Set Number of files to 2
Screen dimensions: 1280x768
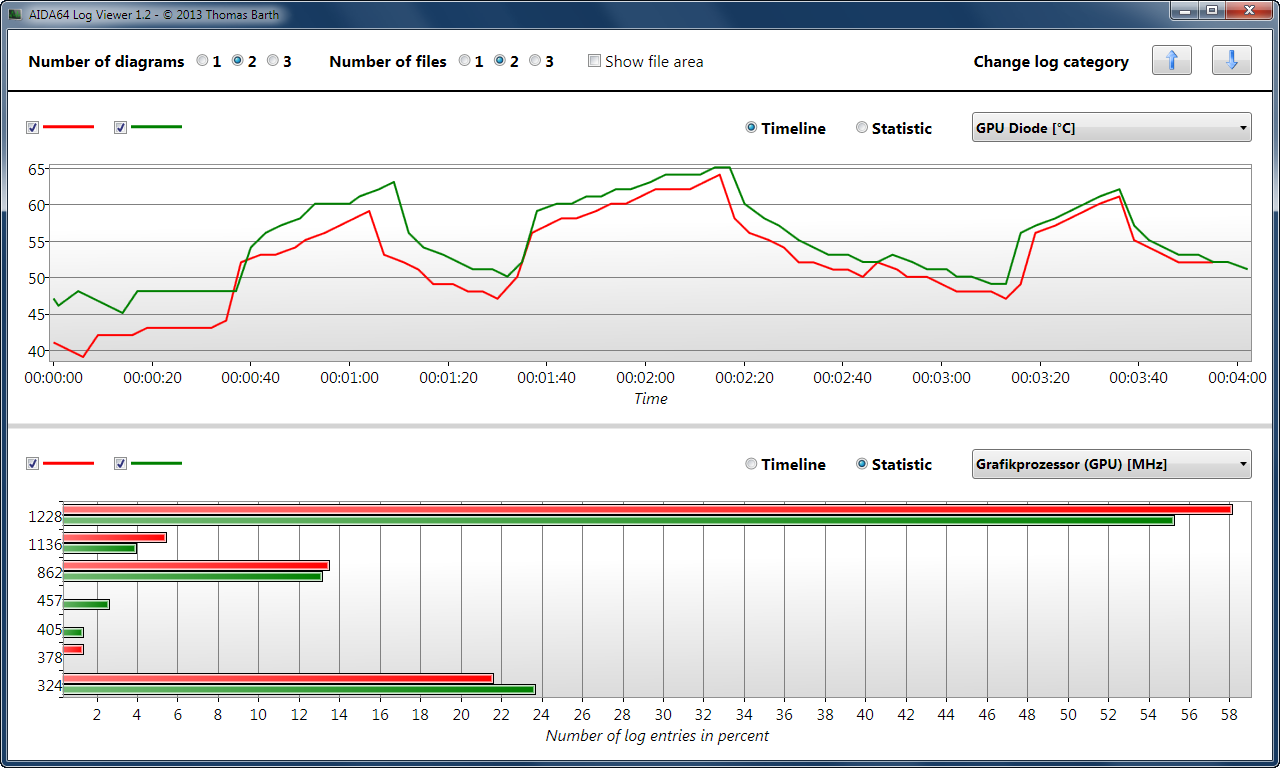pos(500,61)
